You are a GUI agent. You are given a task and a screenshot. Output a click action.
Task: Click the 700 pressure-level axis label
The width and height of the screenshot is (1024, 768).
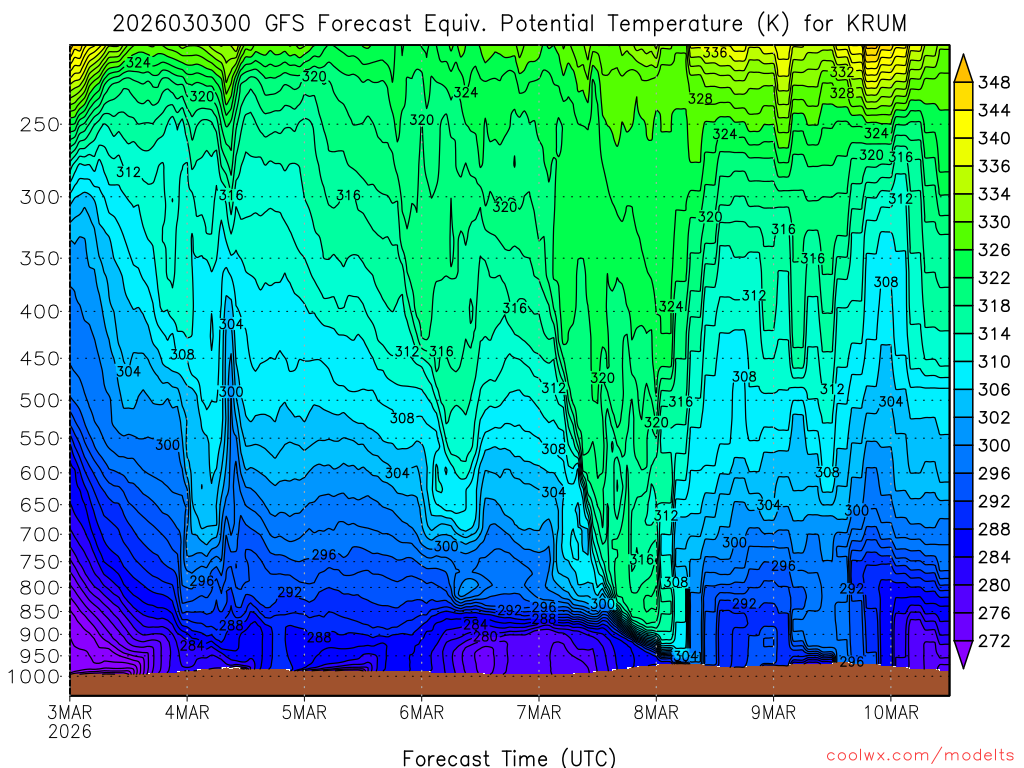tap(40, 534)
